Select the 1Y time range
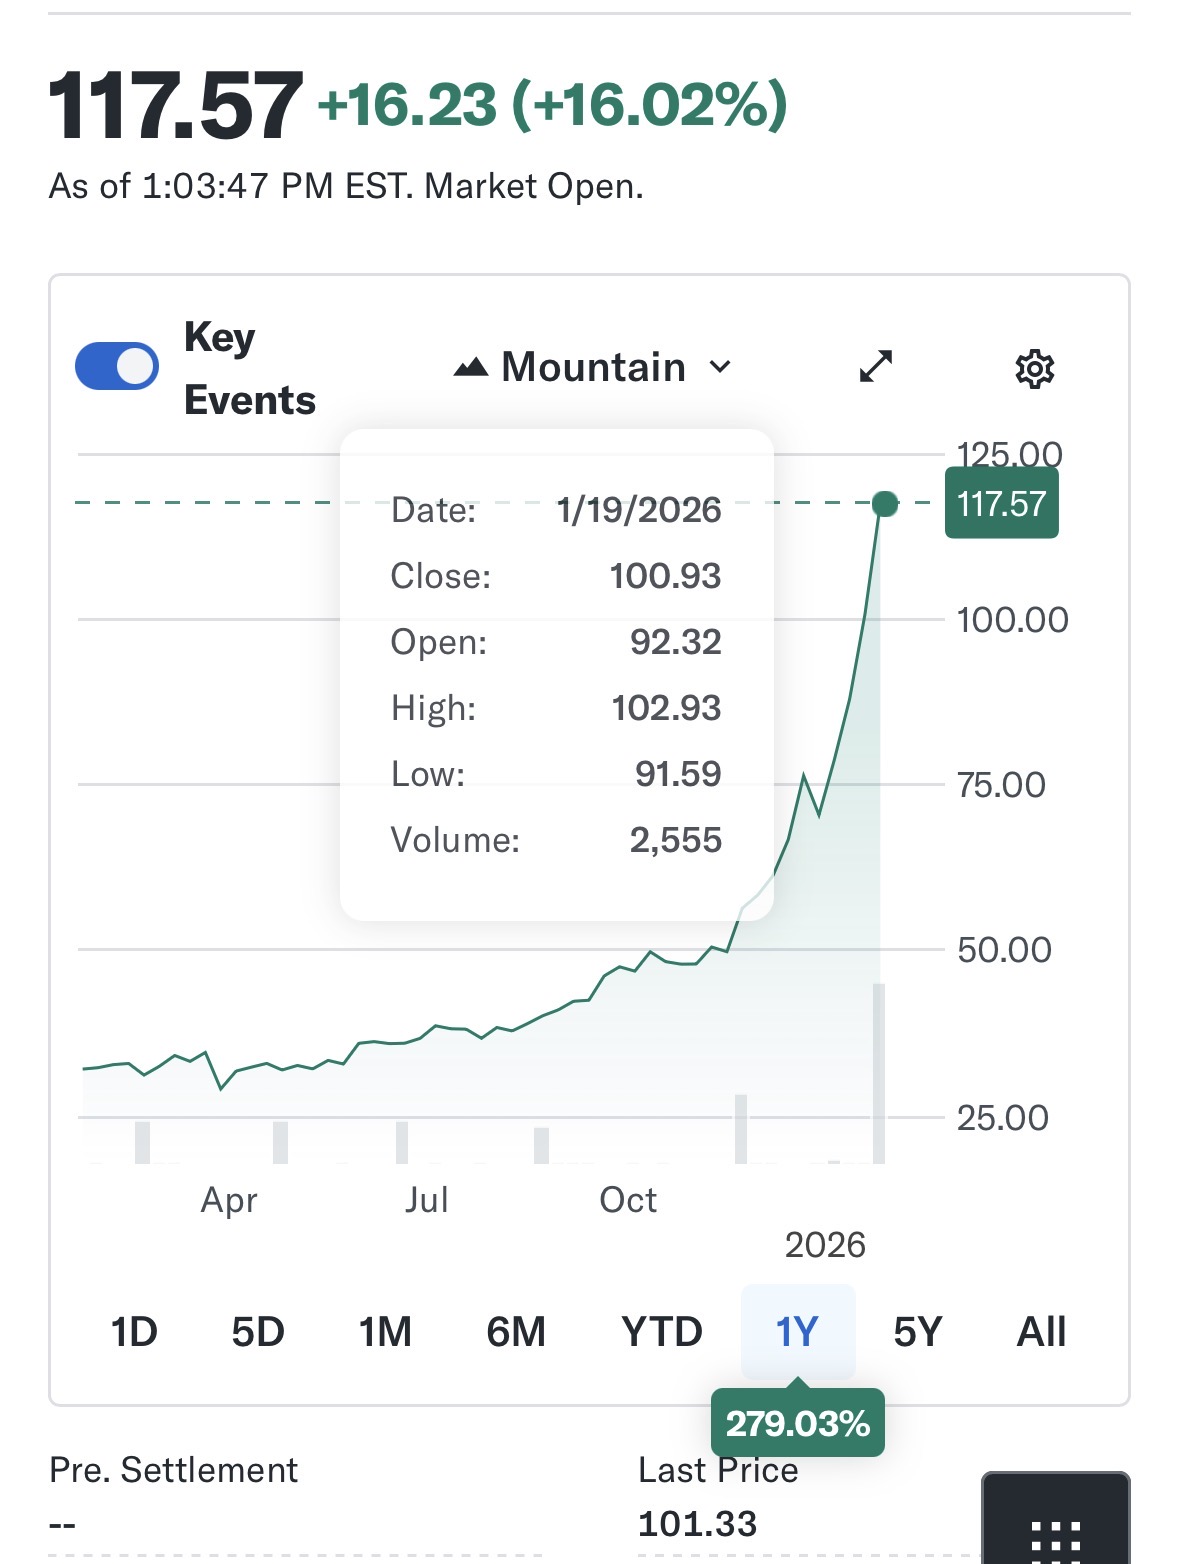This screenshot has width=1179, height=1564. tap(797, 1332)
